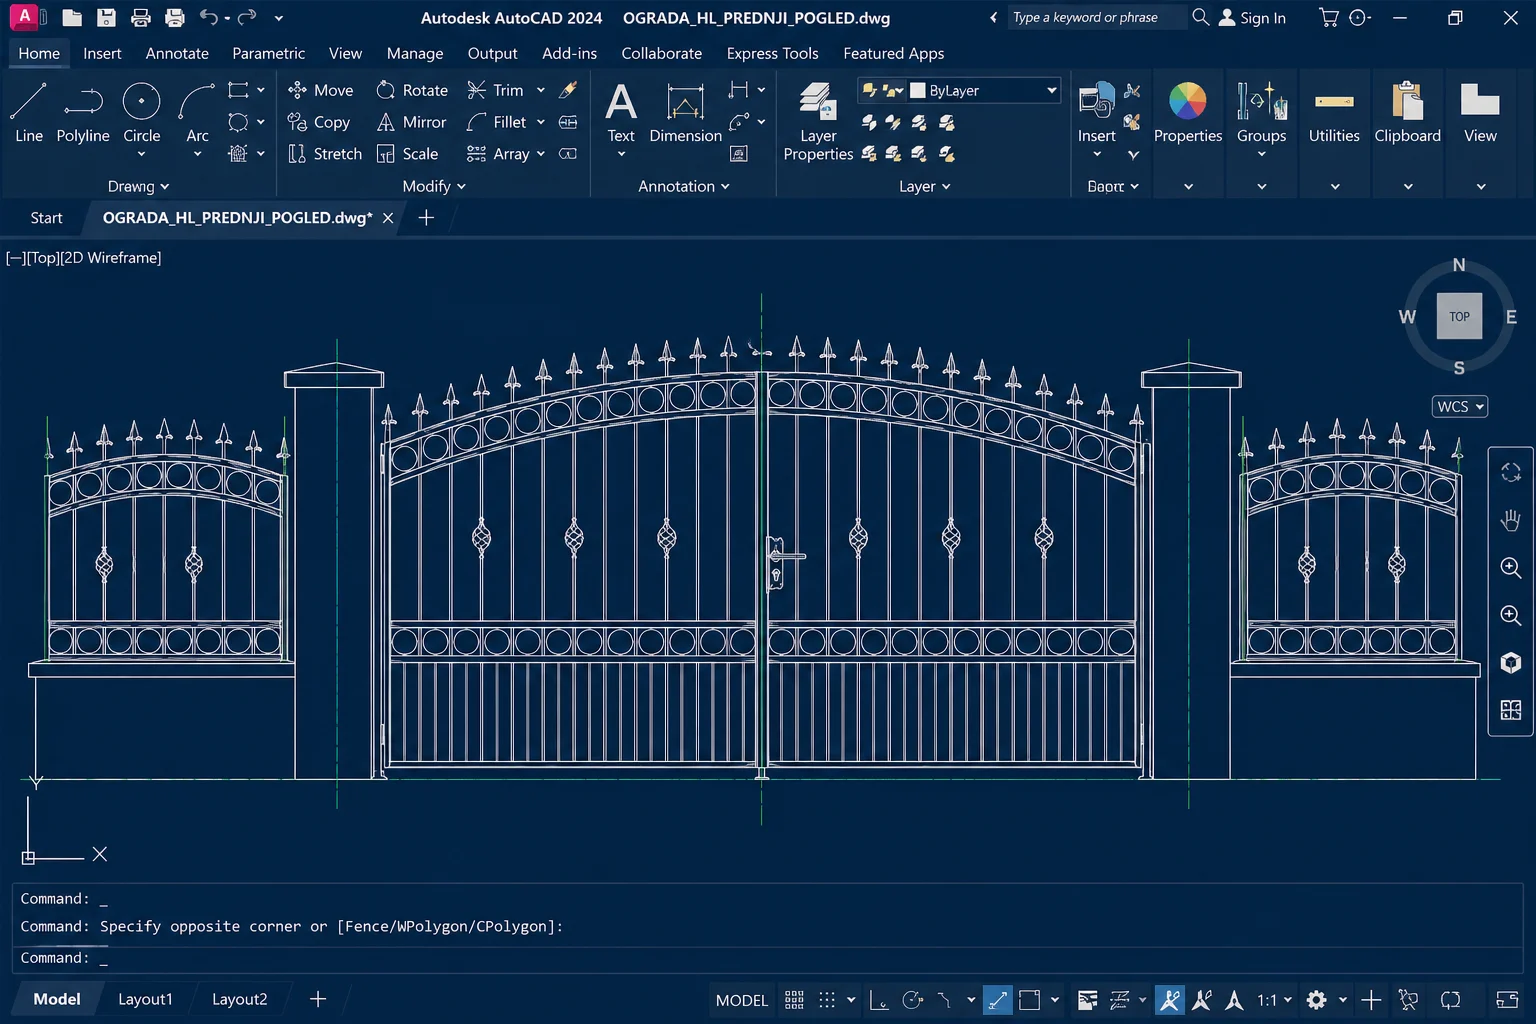Select the Text annotation tool
This screenshot has height=1024, width=1536.
pos(621,112)
